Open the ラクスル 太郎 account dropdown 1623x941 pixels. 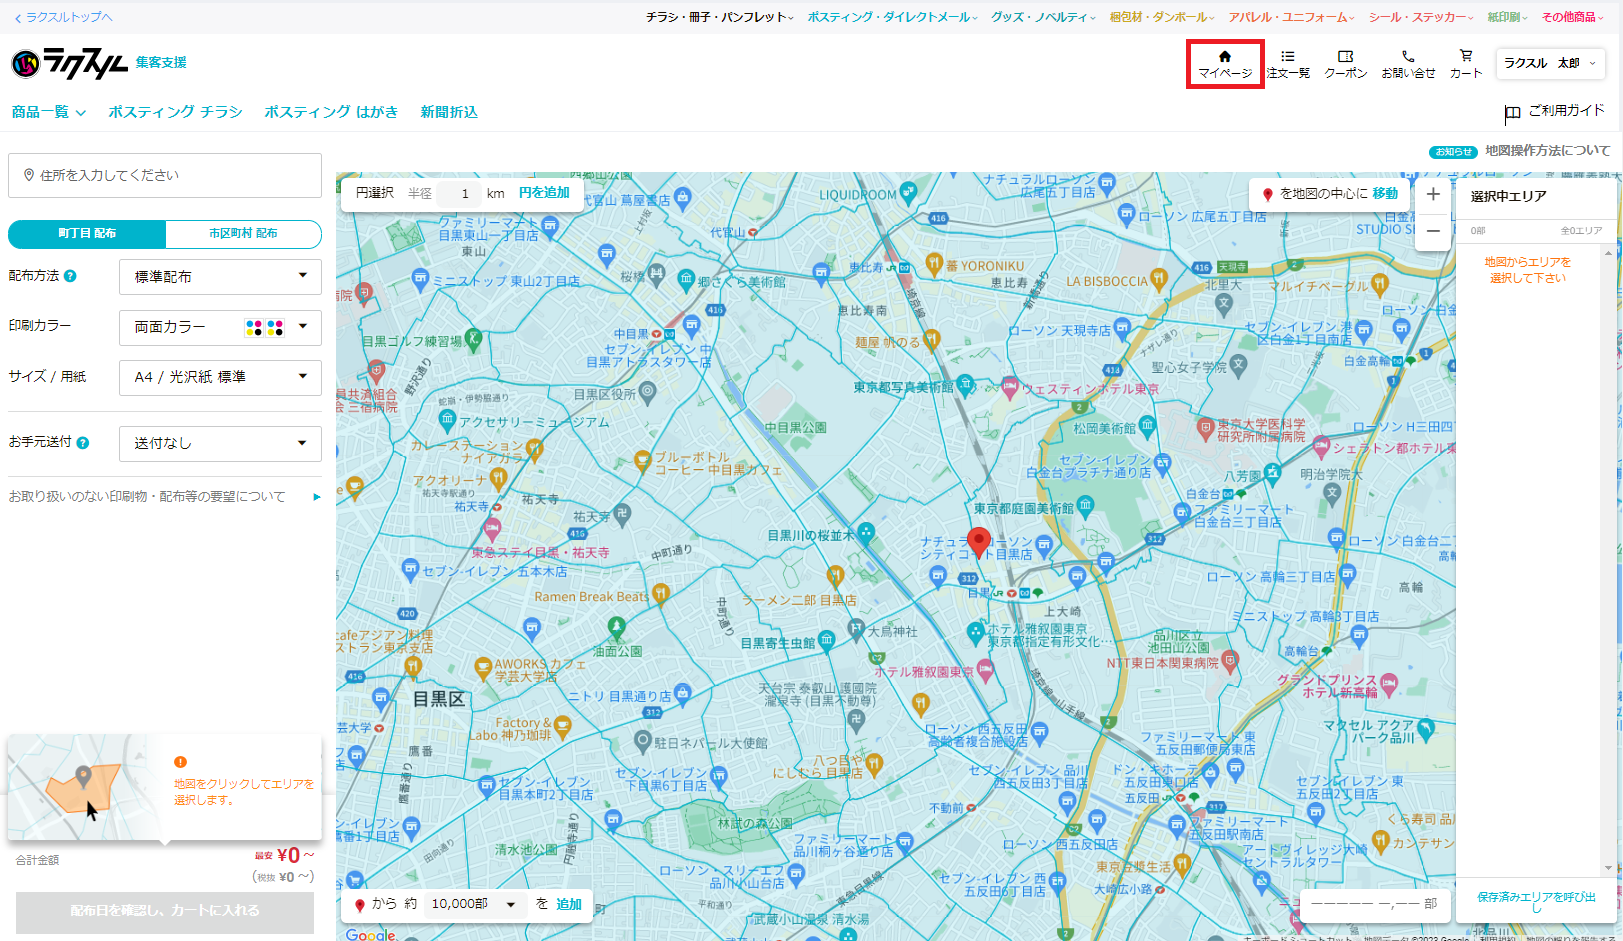coord(1550,63)
